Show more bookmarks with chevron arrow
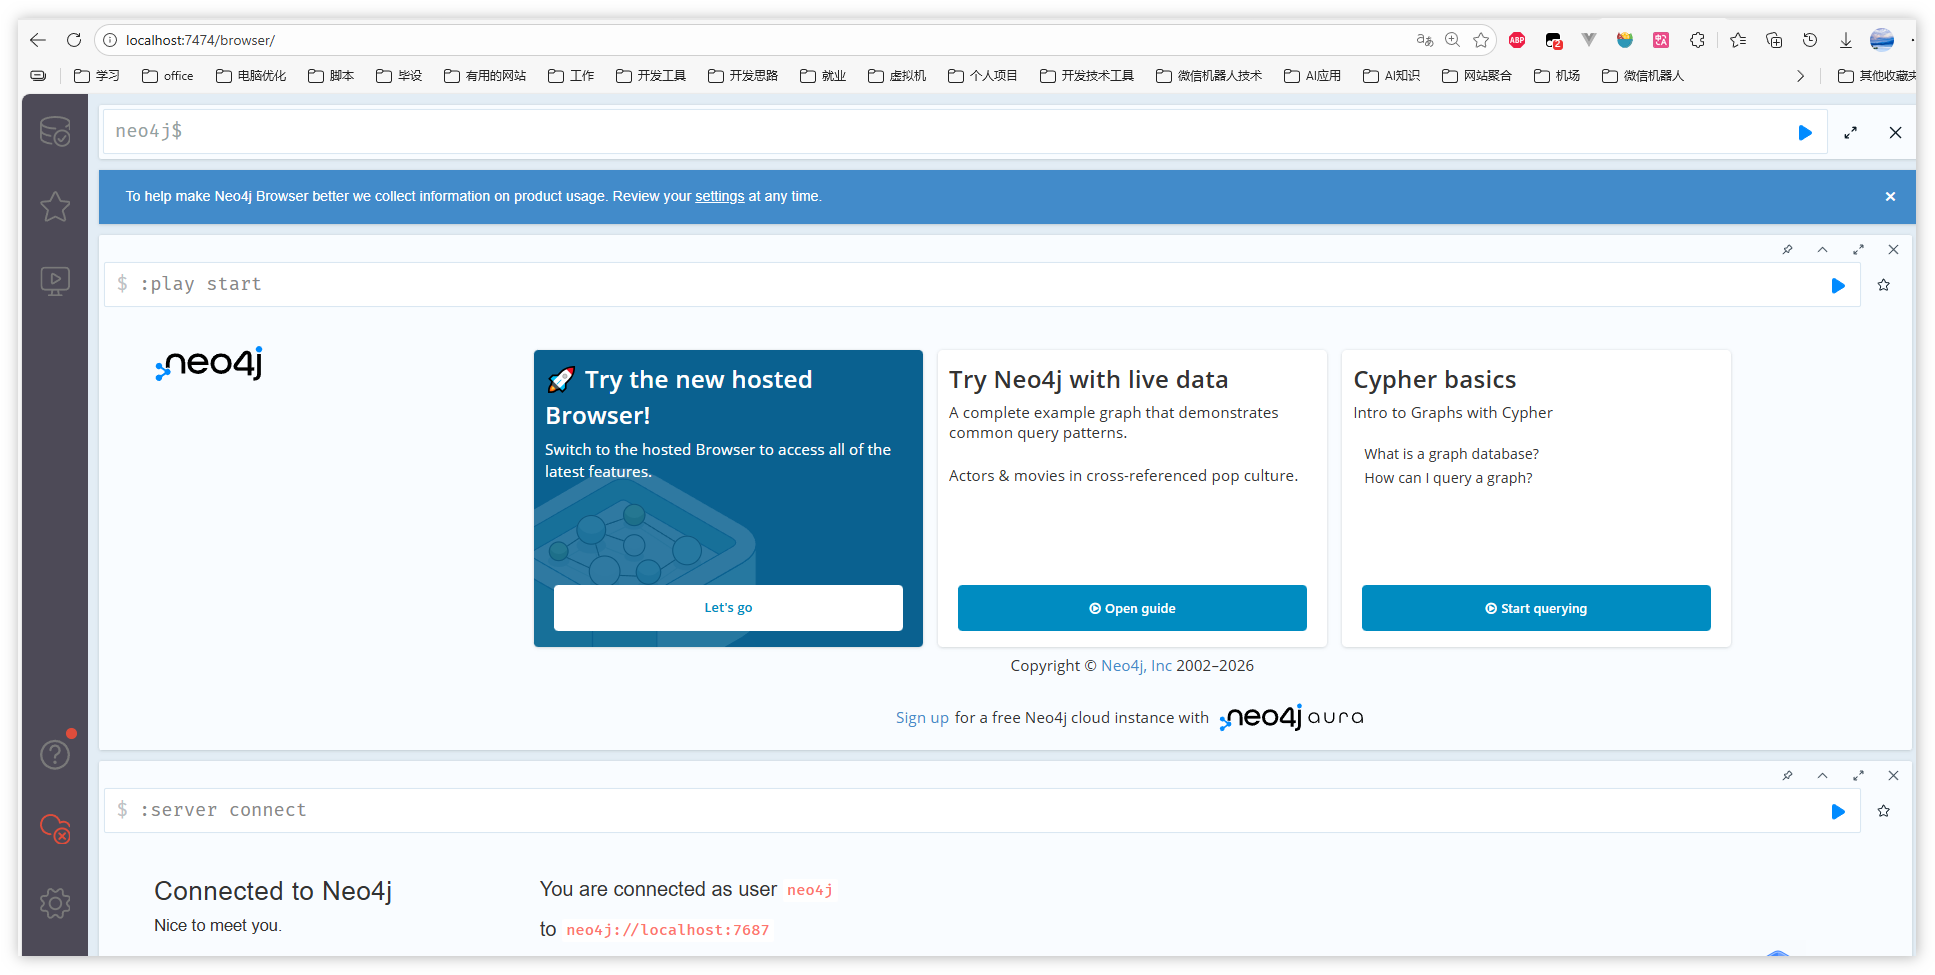The width and height of the screenshot is (1935, 975). [x=1800, y=76]
